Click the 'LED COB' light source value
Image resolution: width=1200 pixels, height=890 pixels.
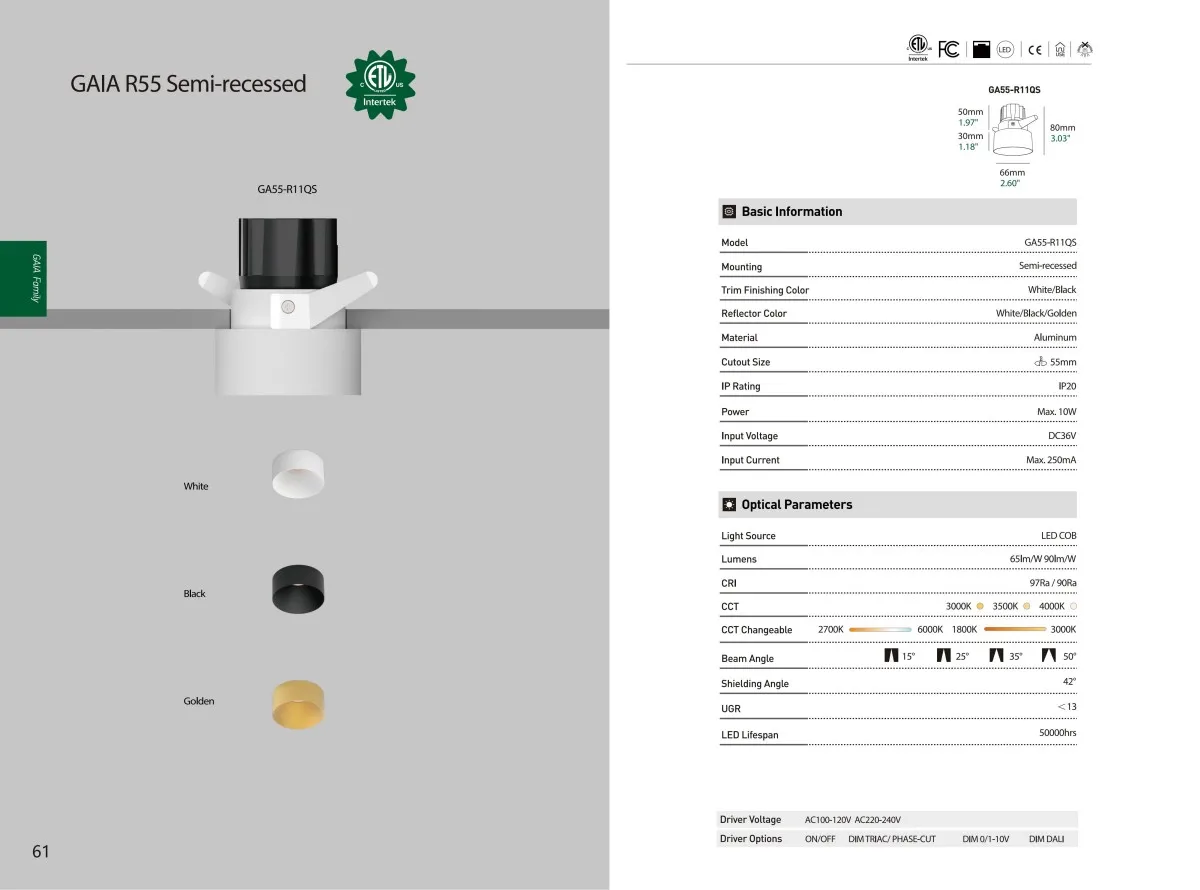tap(1058, 536)
